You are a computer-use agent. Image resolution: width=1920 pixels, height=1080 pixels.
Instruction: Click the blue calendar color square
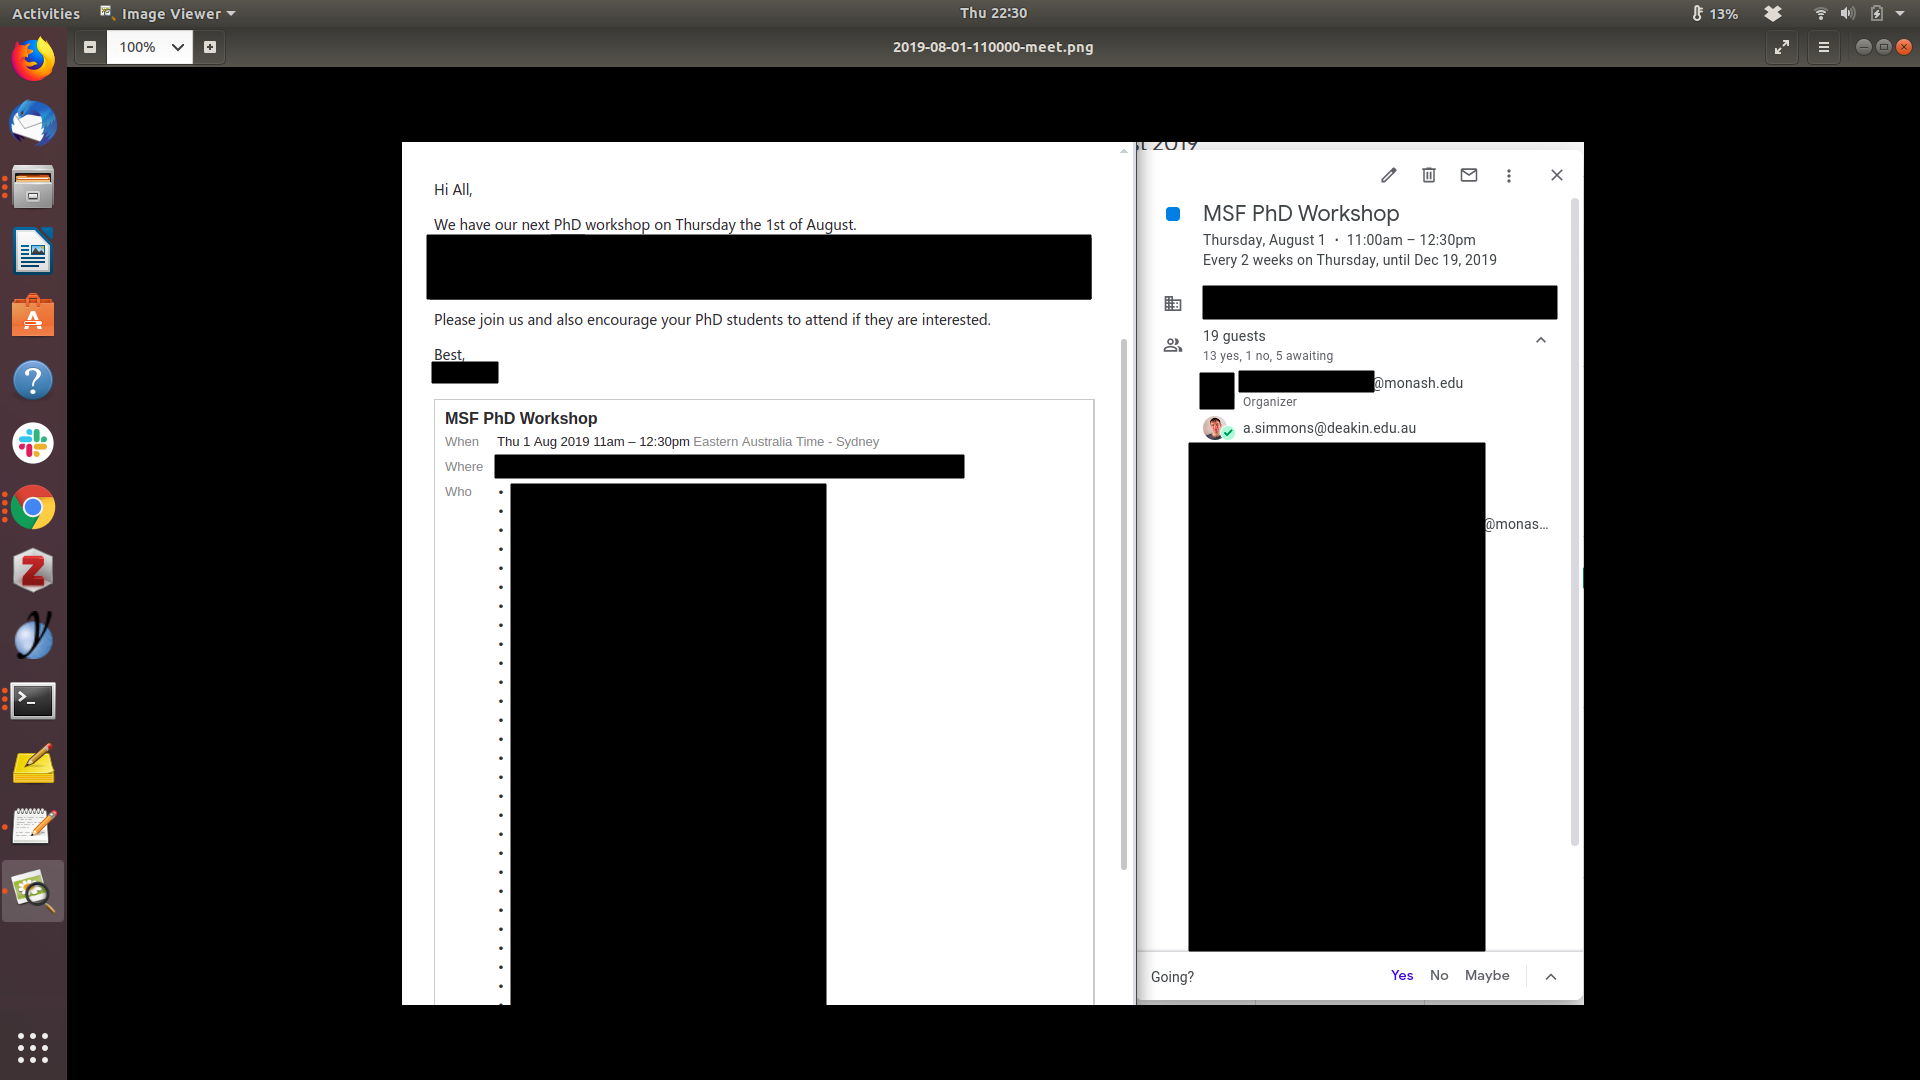click(1173, 214)
